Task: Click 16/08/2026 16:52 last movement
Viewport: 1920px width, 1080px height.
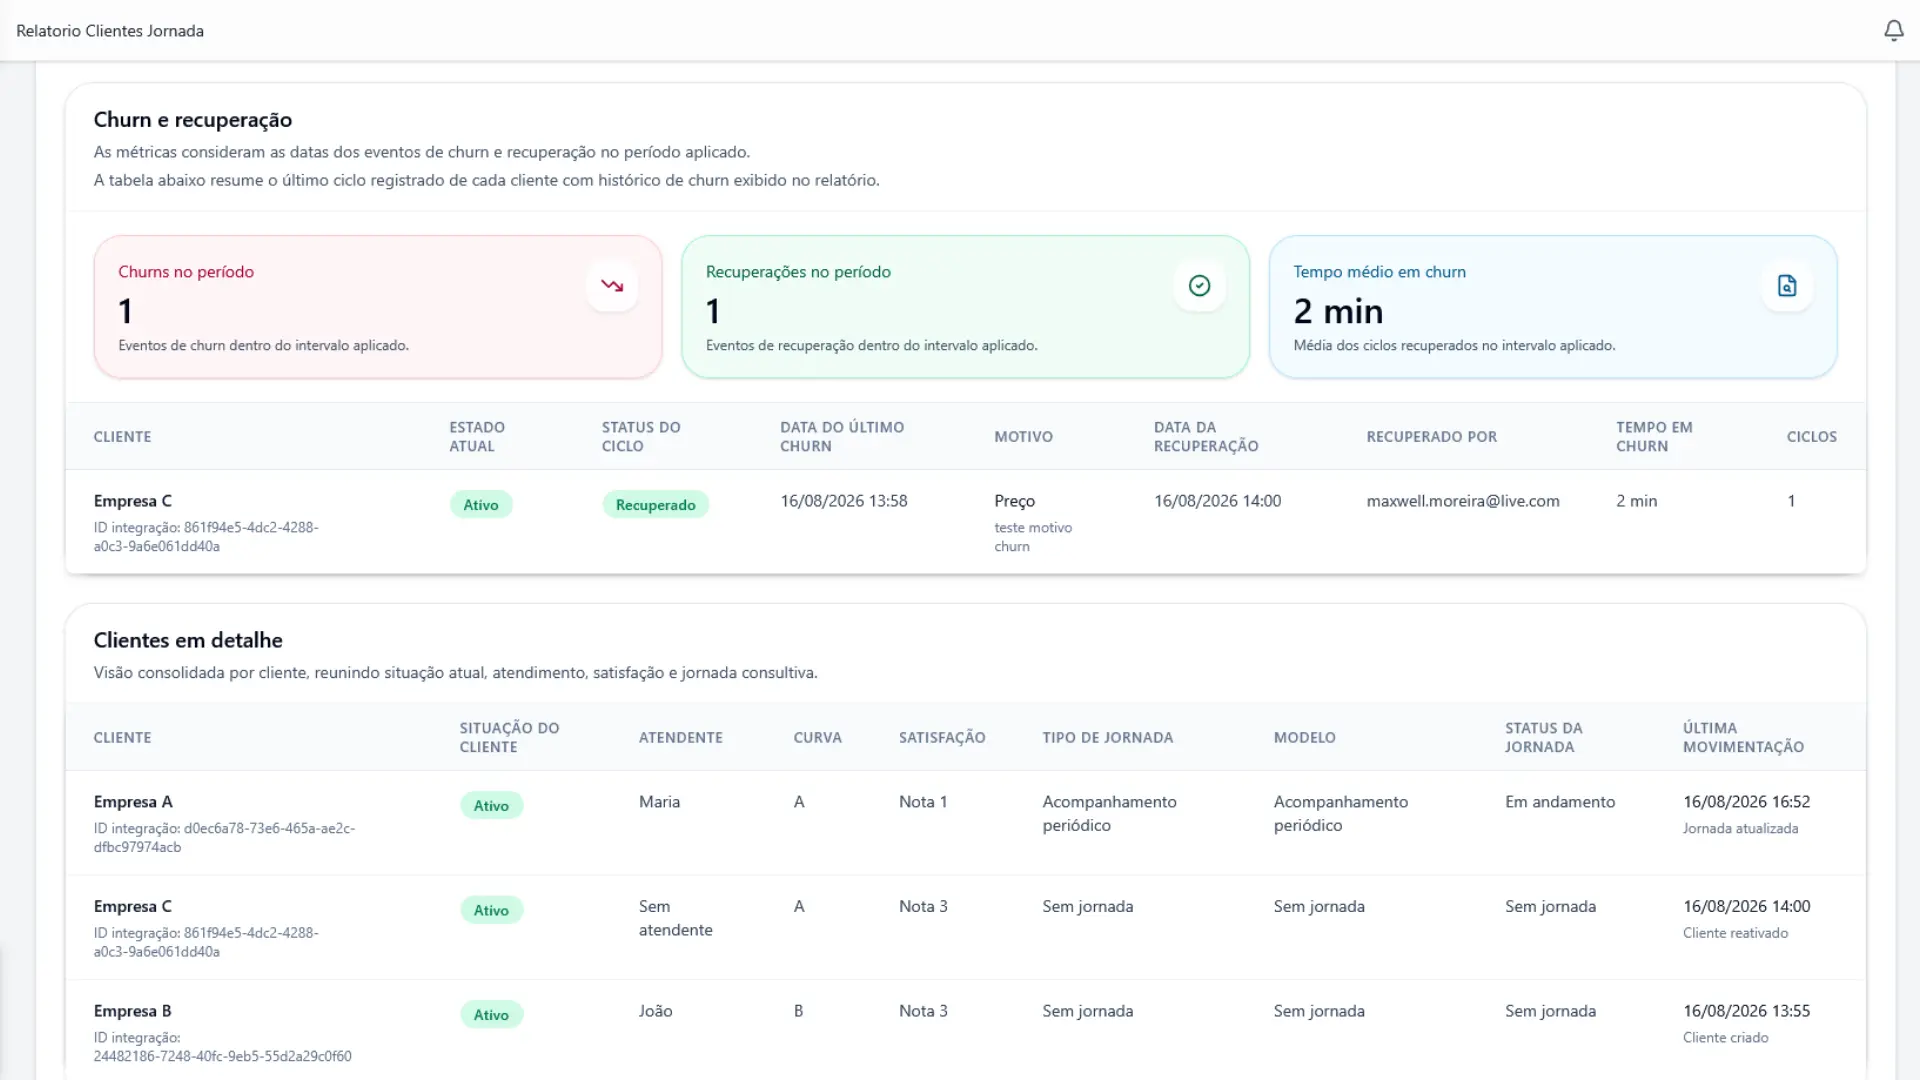Action: coord(1745,802)
